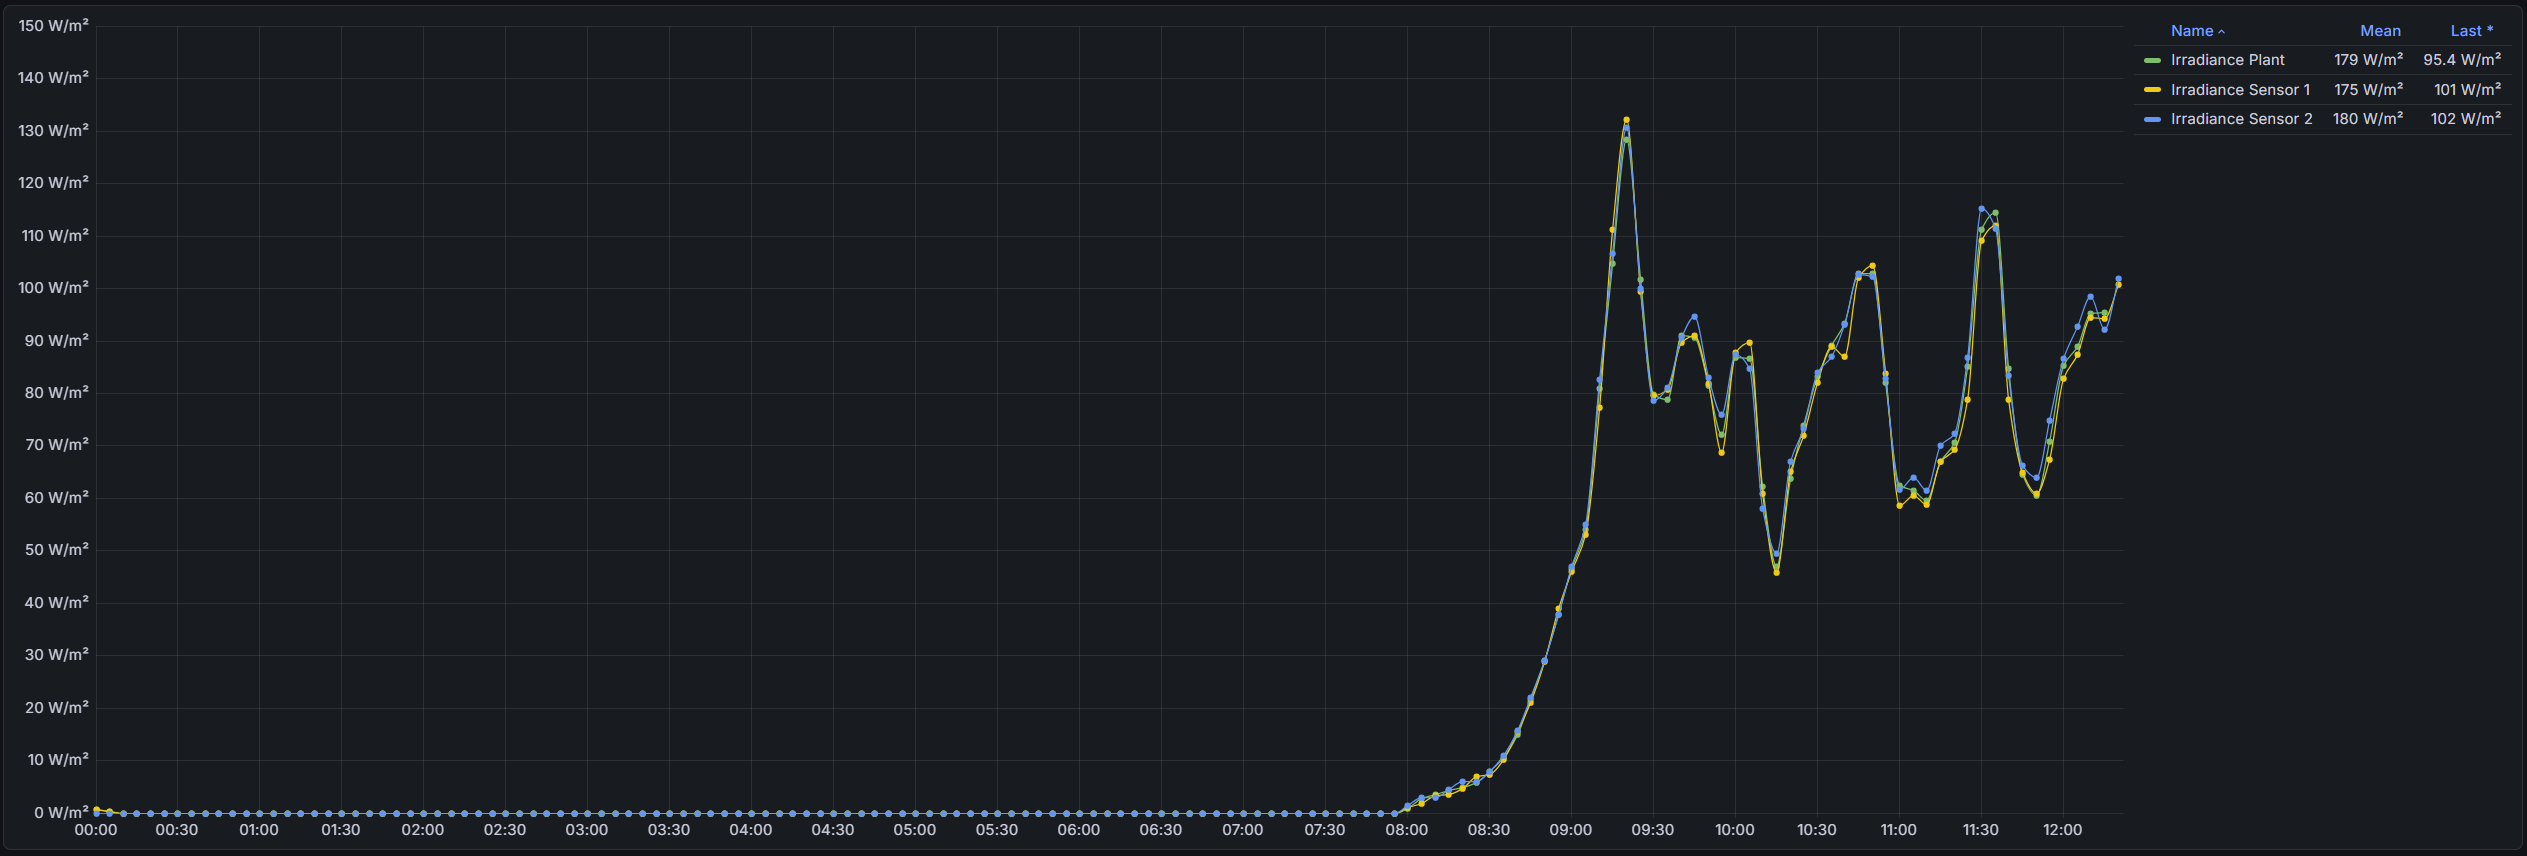This screenshot has width=2527, height=856.
Task: Toggle the Irradiance Sensor 1 series in legend
Action: tap(2240, 90)
